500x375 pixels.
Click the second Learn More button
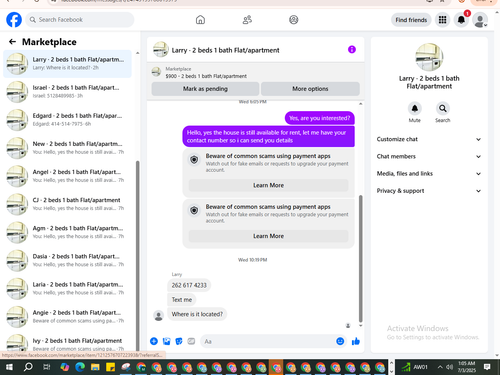(x=268, y=236)
